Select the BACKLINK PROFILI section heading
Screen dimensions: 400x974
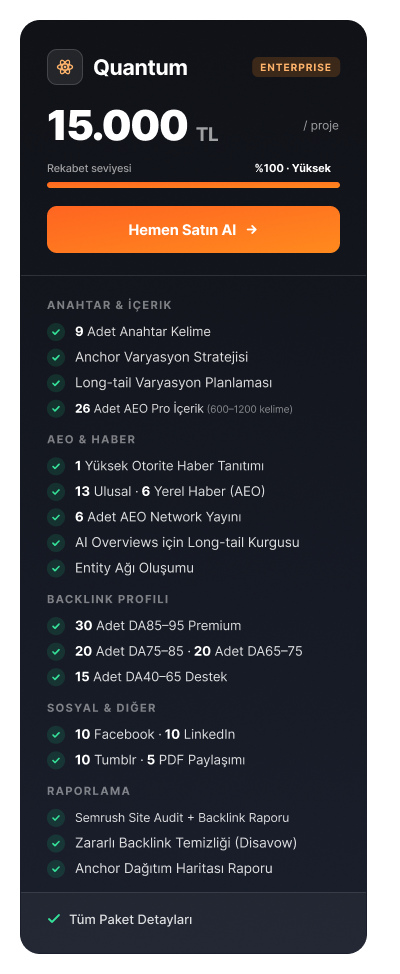tap(108, 599)
